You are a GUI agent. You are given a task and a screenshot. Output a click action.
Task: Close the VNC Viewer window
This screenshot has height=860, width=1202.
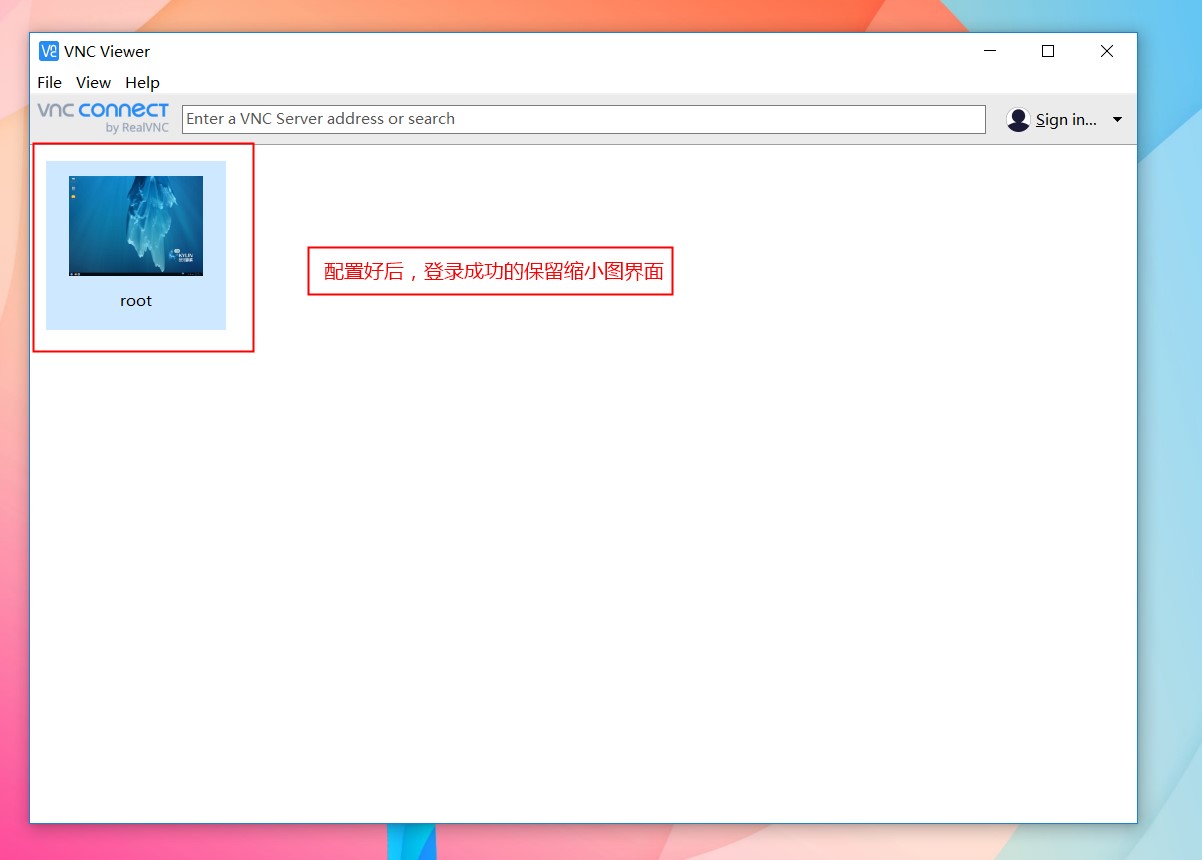coord(1107,51)
